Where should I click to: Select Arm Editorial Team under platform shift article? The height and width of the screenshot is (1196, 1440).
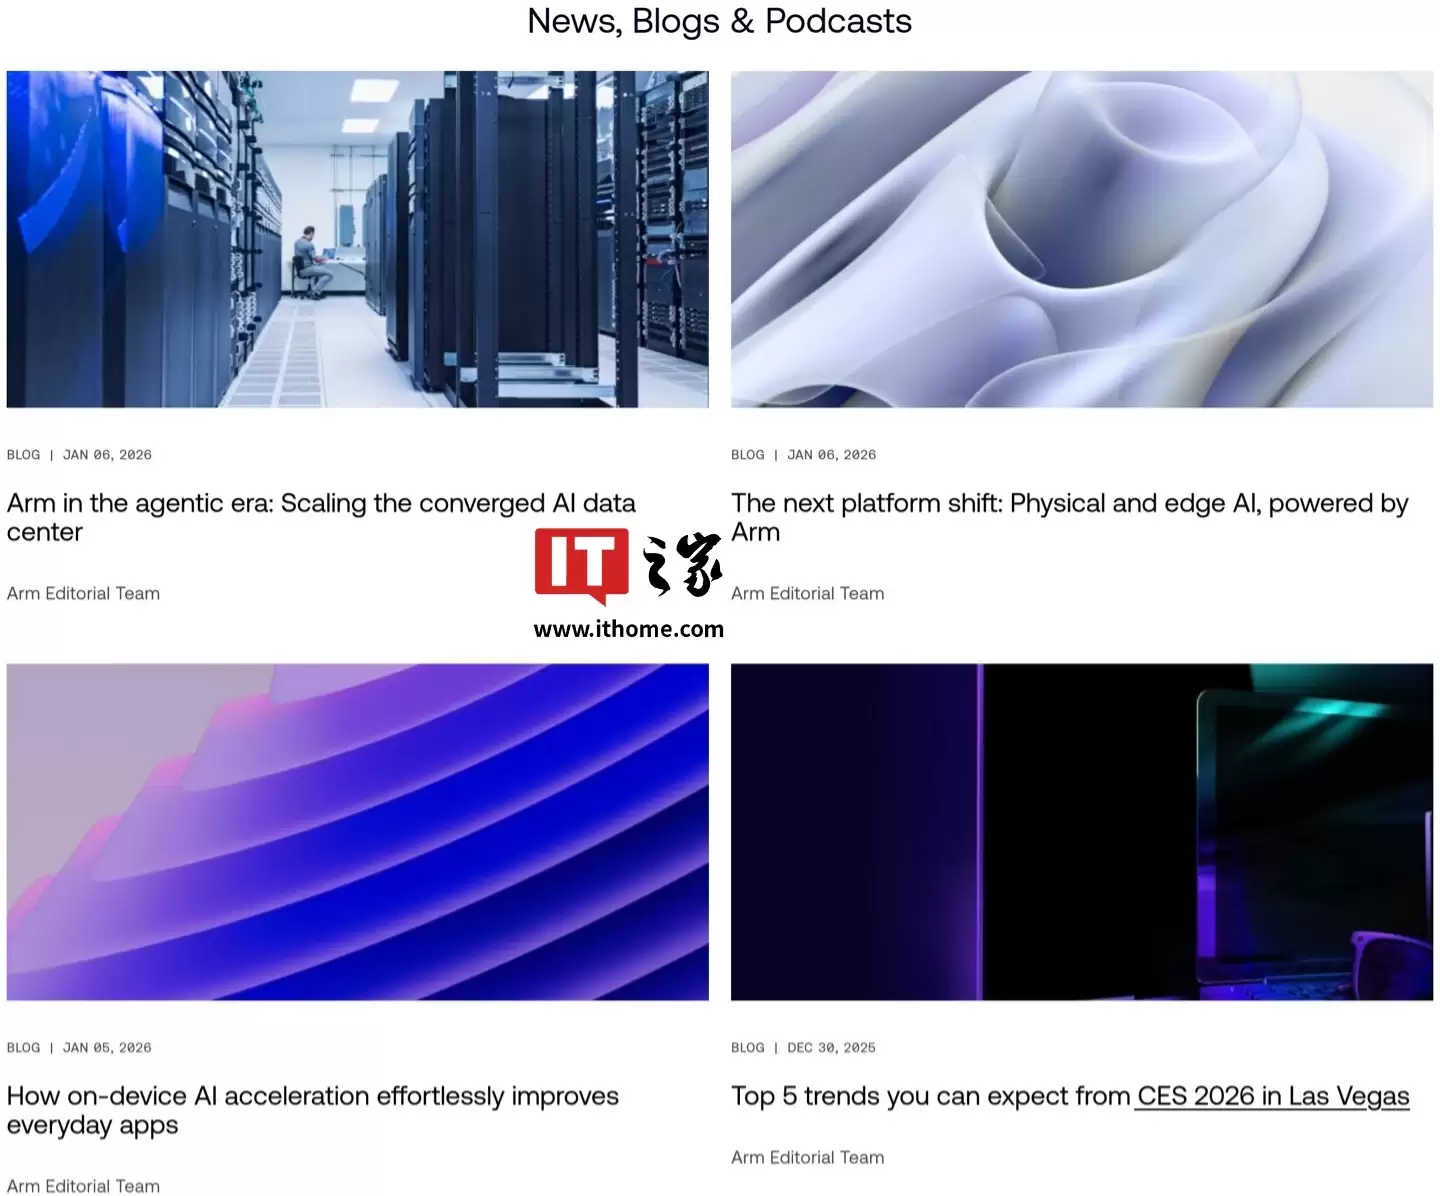[x=807, y=593]
